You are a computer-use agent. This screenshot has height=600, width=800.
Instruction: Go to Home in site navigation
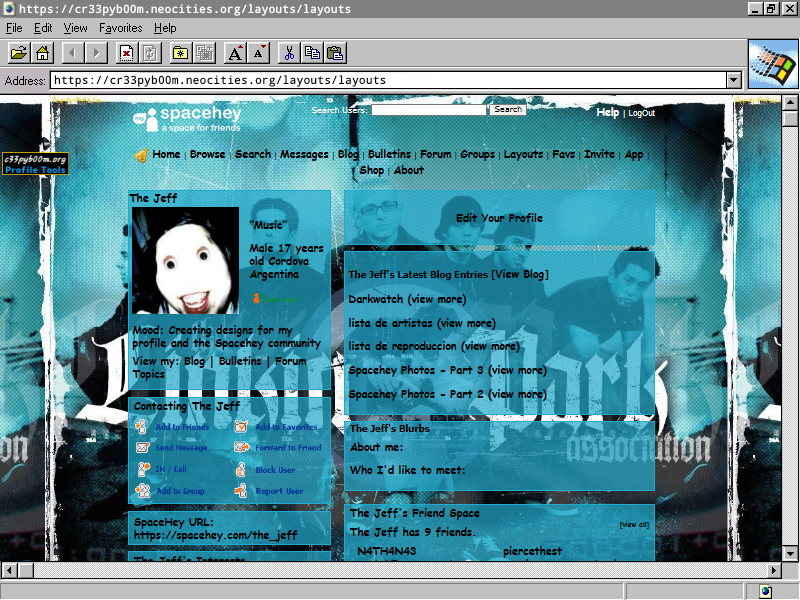point(166,154)
